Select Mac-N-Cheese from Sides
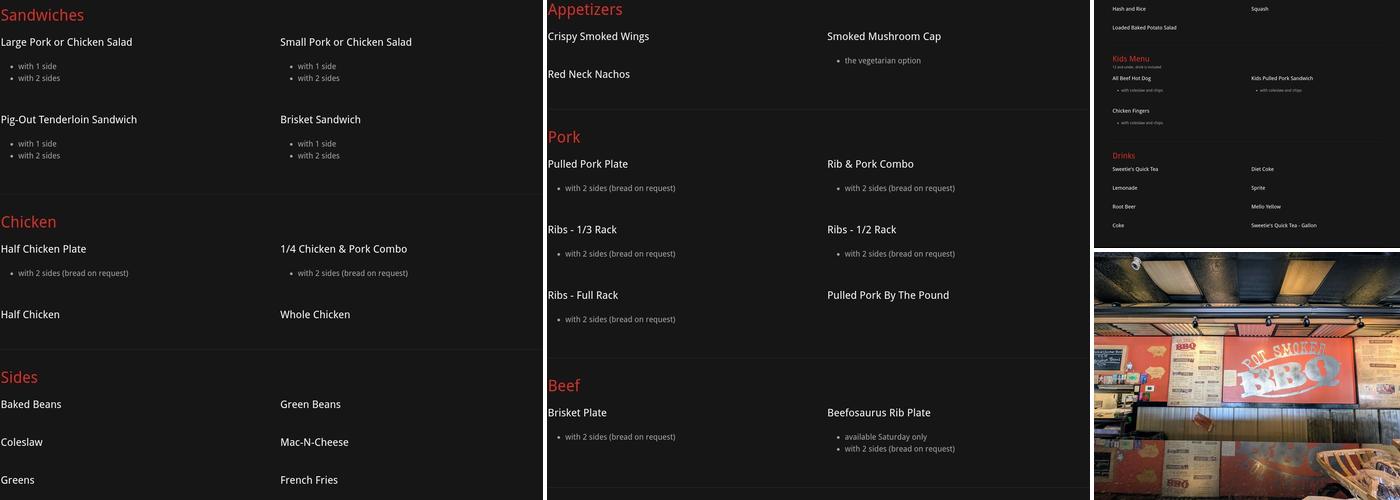This screenshot has width=1400, height=500. pos(314,442)
